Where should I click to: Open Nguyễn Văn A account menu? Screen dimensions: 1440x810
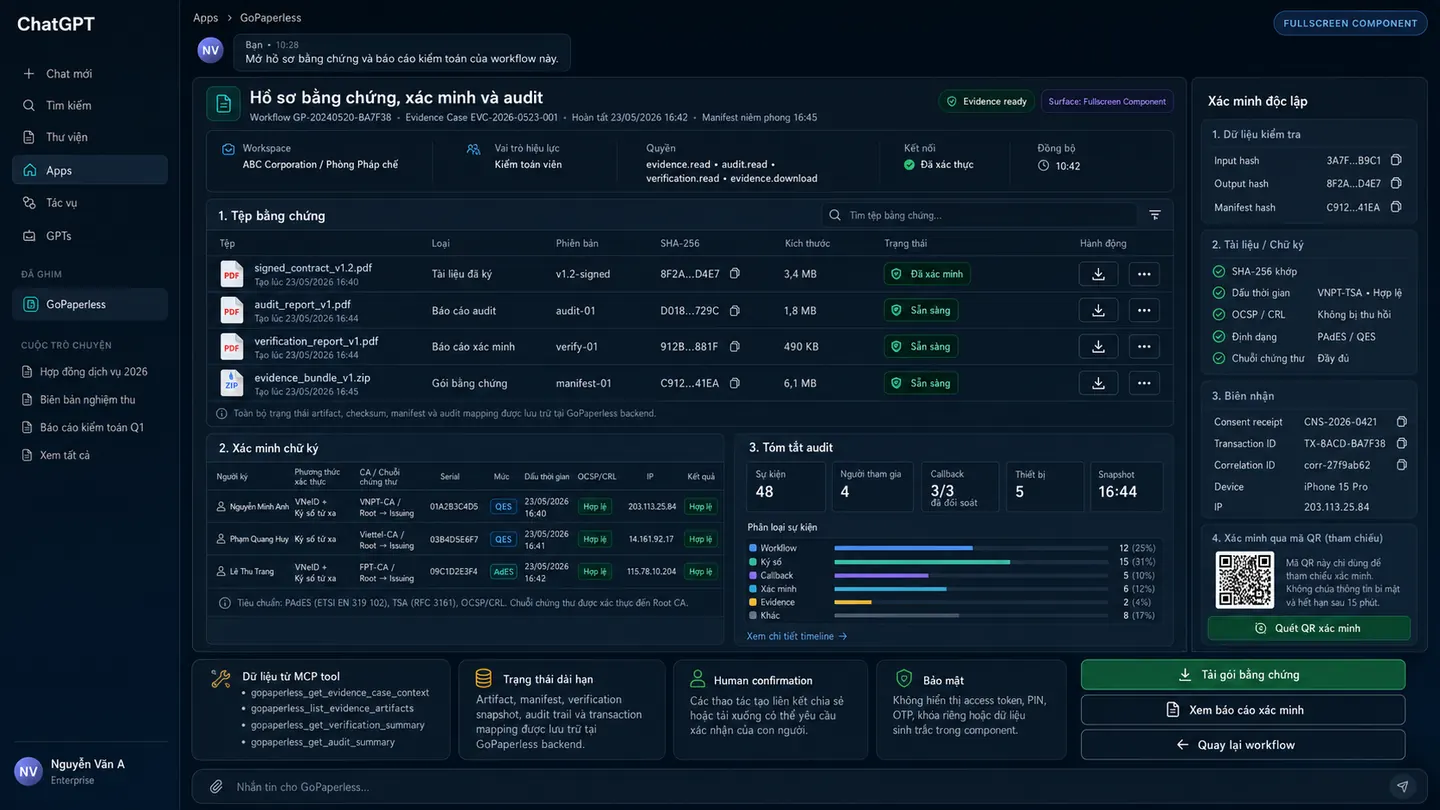click(90, 771)
